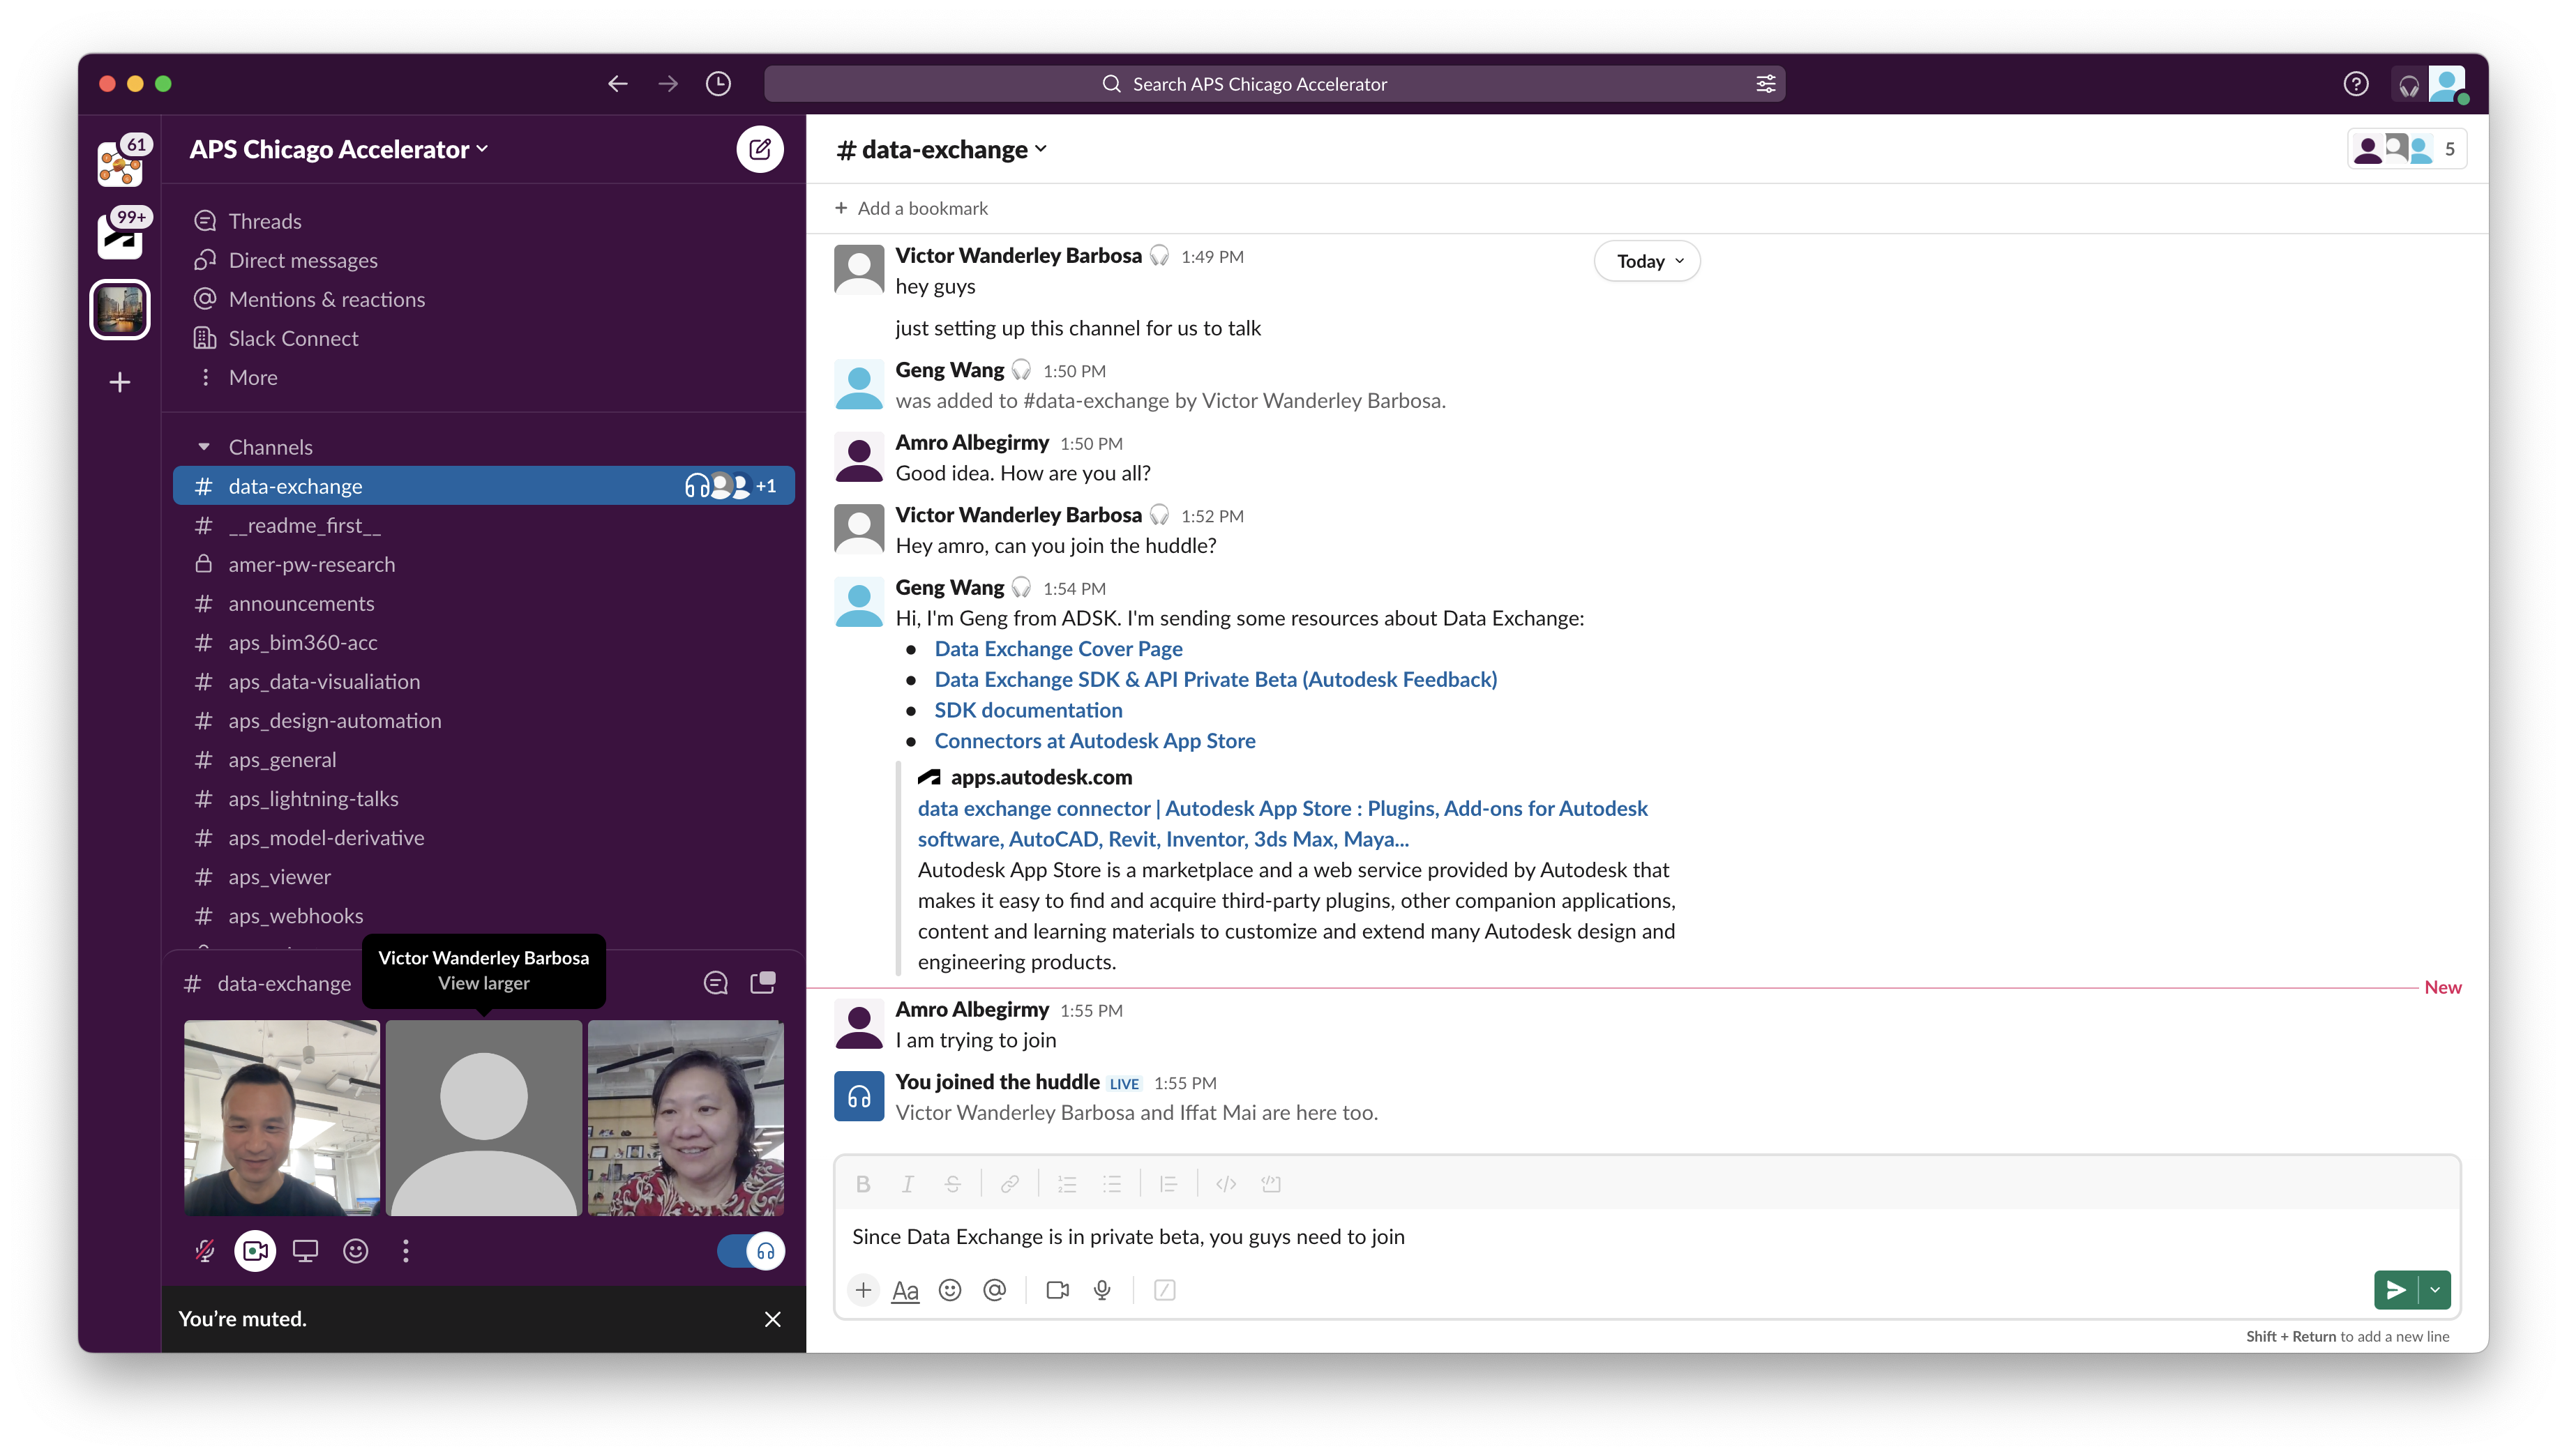Click in the Search APS Chicago Accelerator field

click(1274, 84)
